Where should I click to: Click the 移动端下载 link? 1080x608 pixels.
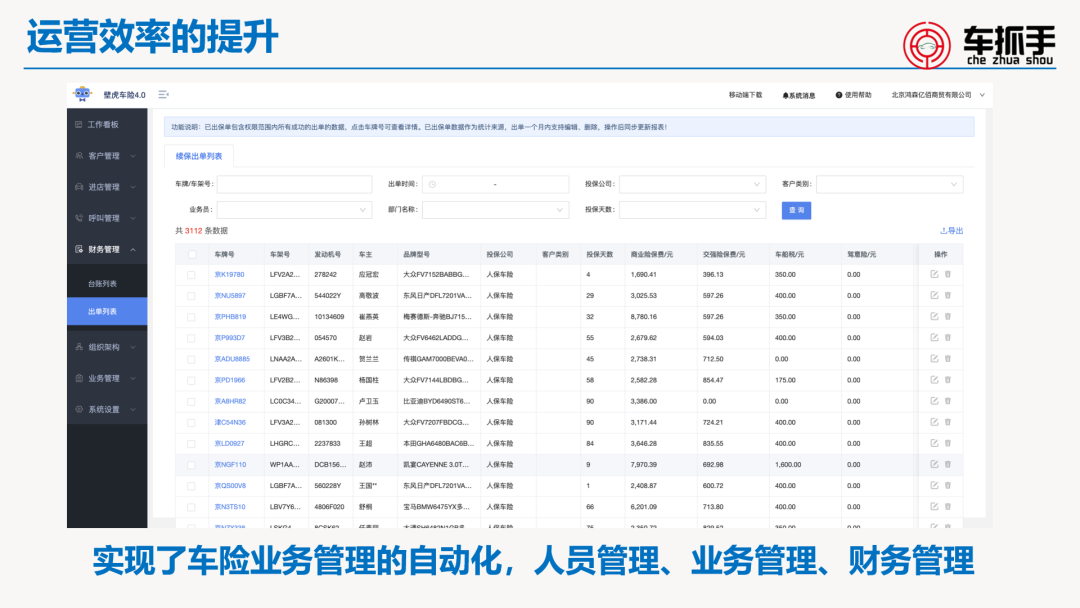click(x=745, y=95)
